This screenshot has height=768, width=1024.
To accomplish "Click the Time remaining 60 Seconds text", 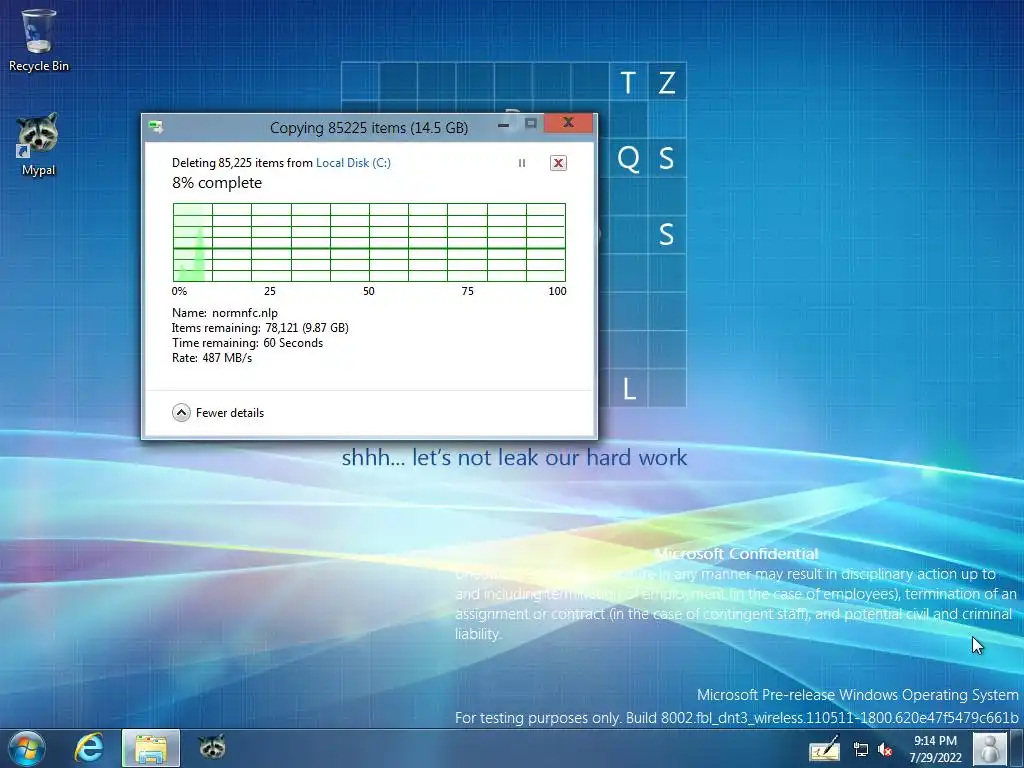I will click(248, 343).
